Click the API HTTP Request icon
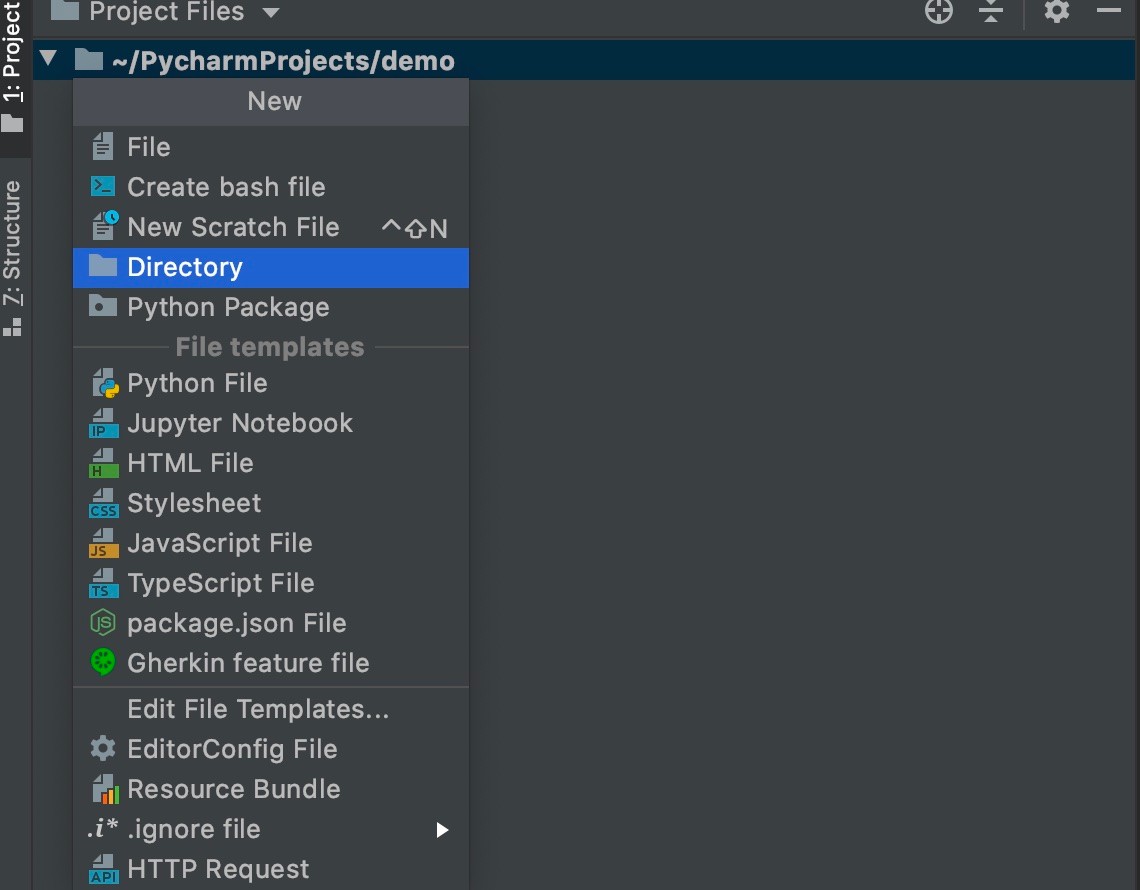Viewport: 1140px width, 890px height. (x=103, y=869)
